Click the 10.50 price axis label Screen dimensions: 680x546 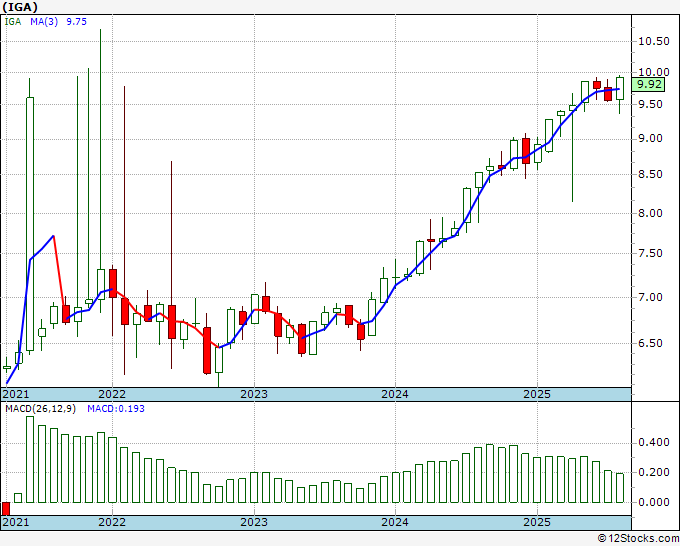point(654,42)
